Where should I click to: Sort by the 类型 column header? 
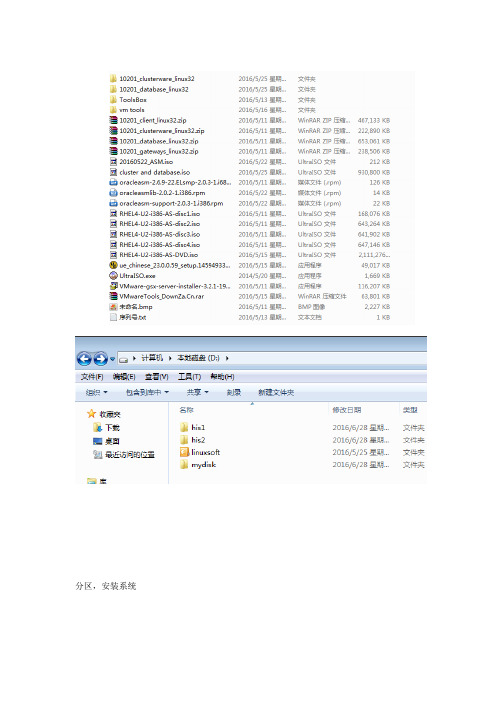(410, 410)
